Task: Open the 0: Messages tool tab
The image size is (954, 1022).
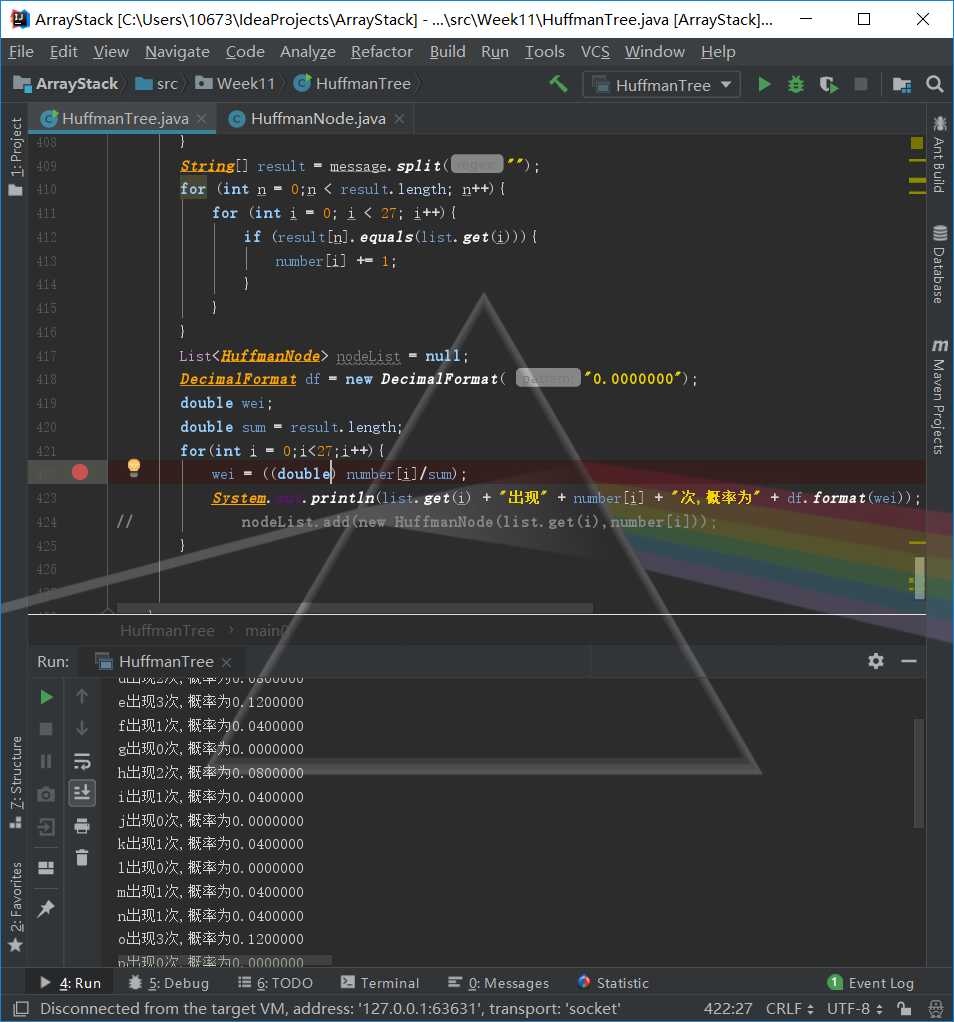Action: pyautogui.click(x=499, y=983)
